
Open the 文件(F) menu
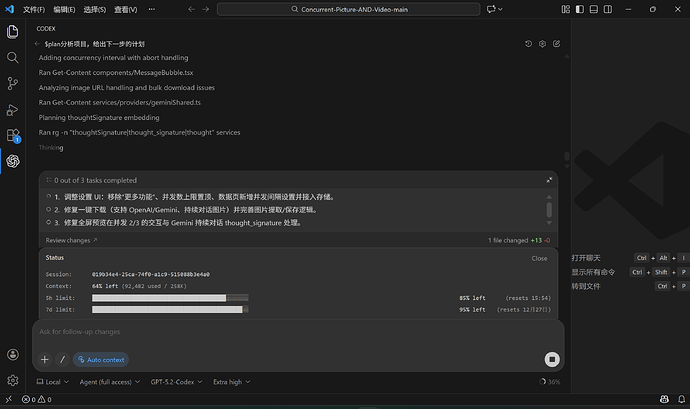pos(34,9)
